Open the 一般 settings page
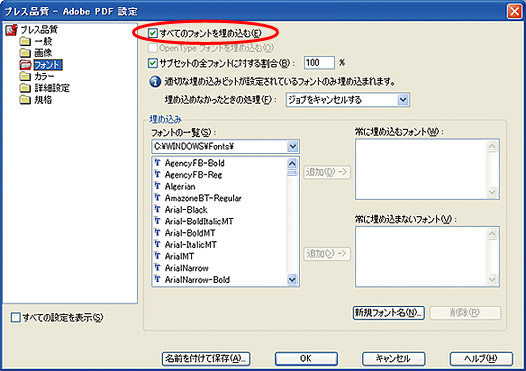The height and width of the screenshot is (371, 526). (43, 42)
